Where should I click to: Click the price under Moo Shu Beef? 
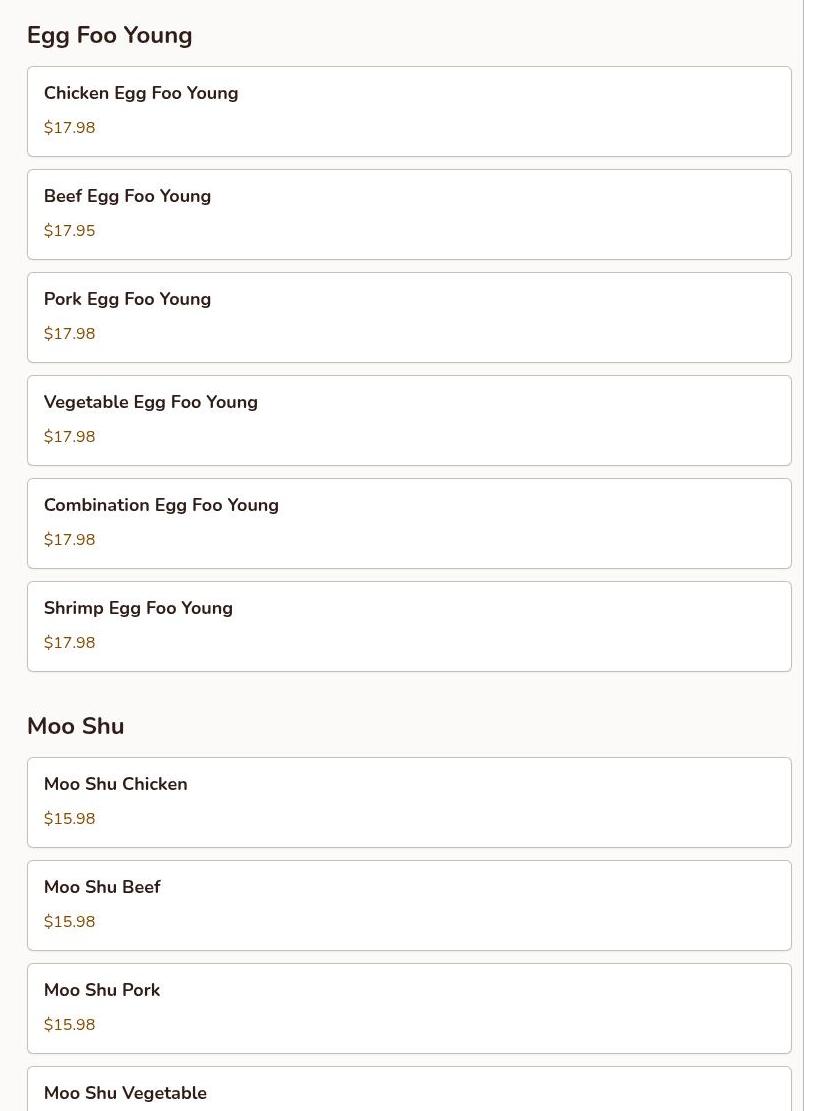[x=69, y=922]
